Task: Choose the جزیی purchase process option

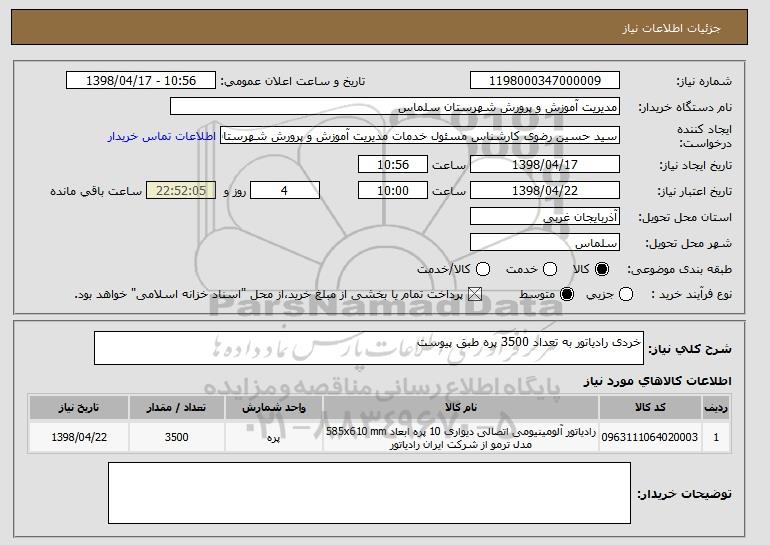Action: [626, 295]
